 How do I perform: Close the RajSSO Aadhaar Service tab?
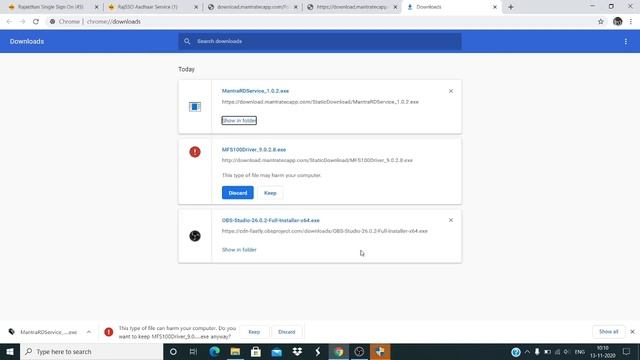196,7
